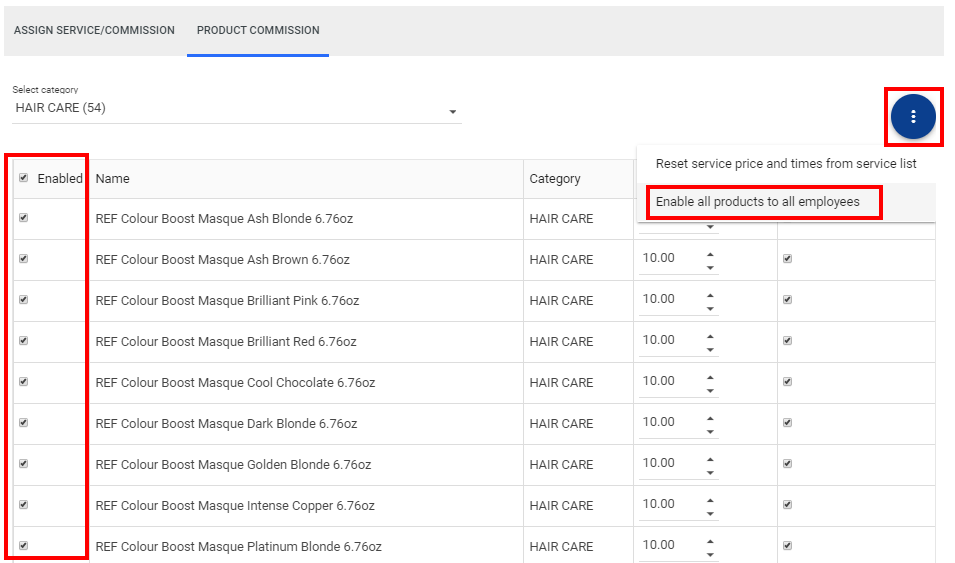
Task: Select Reset service price and times option
Action: pos(785,164)
